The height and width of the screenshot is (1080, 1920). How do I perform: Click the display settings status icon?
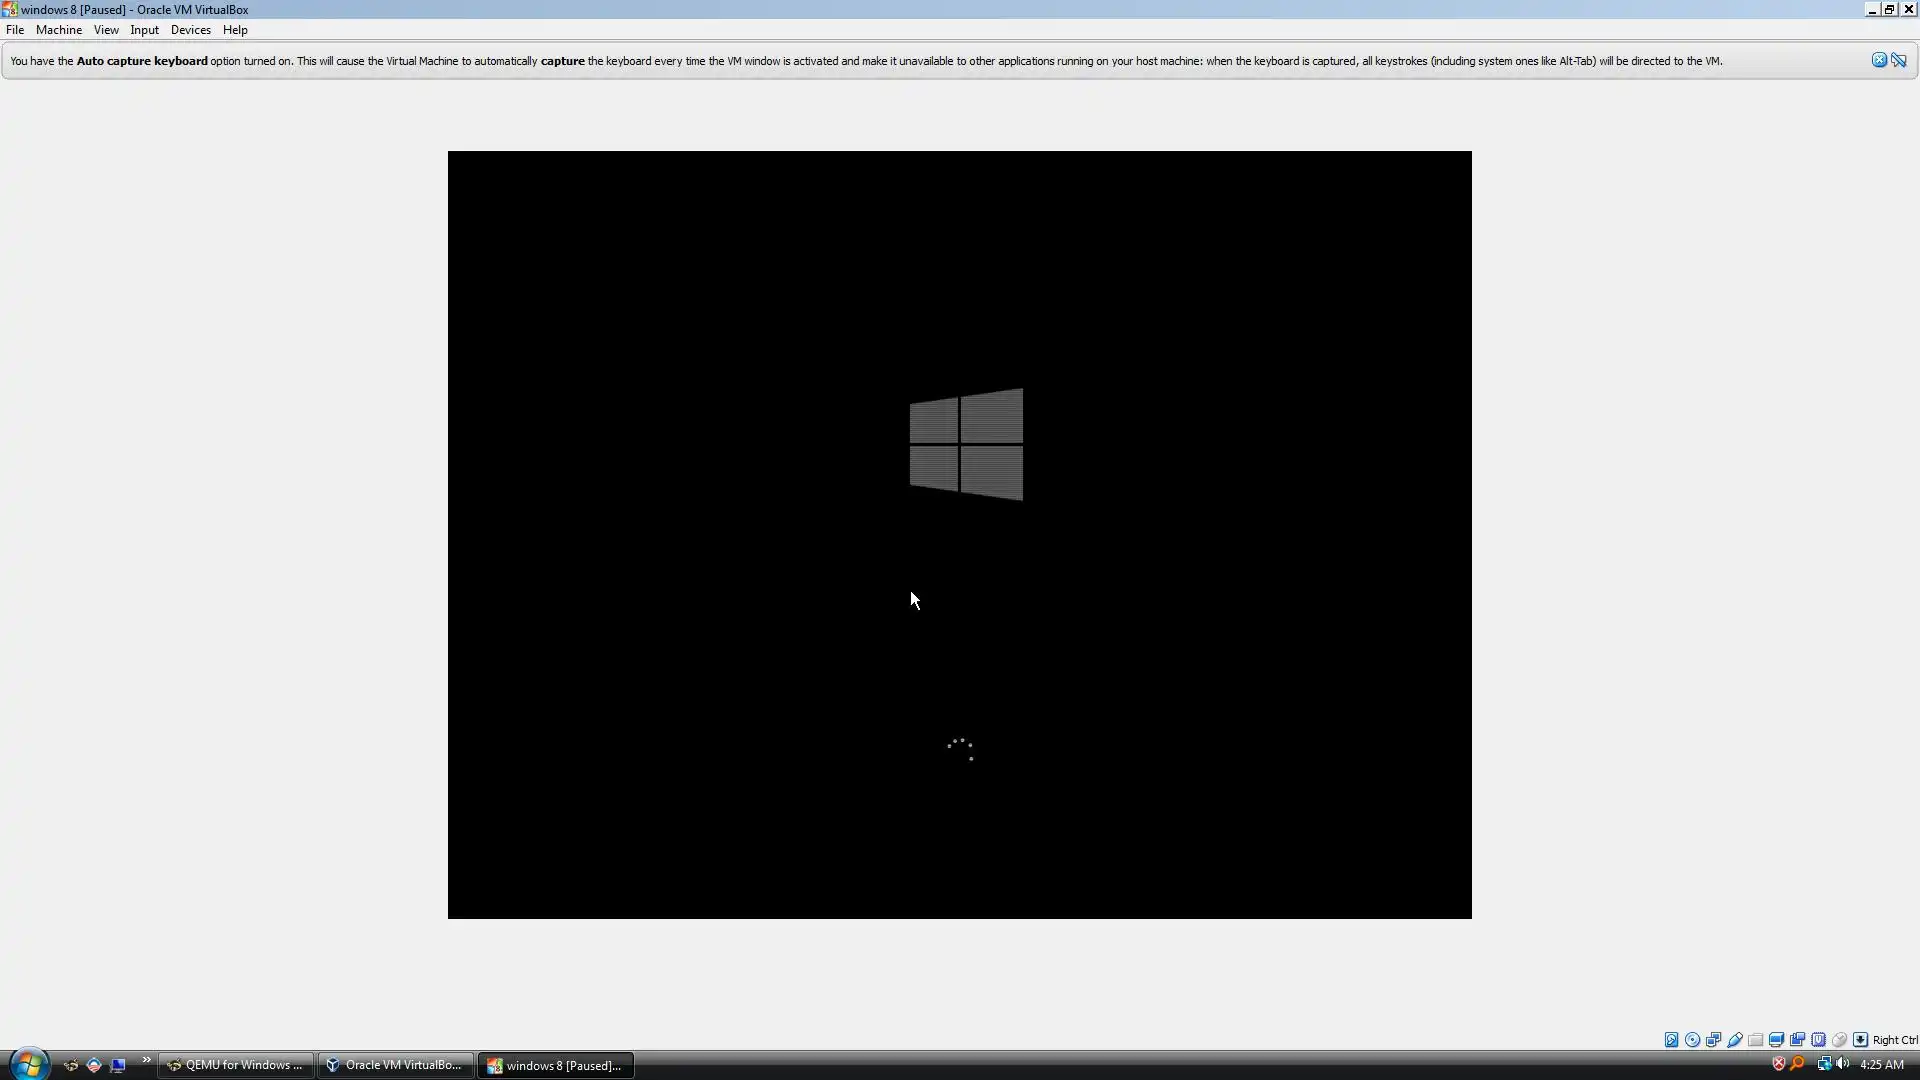pyautogui.click(x=1776, y=1040)
